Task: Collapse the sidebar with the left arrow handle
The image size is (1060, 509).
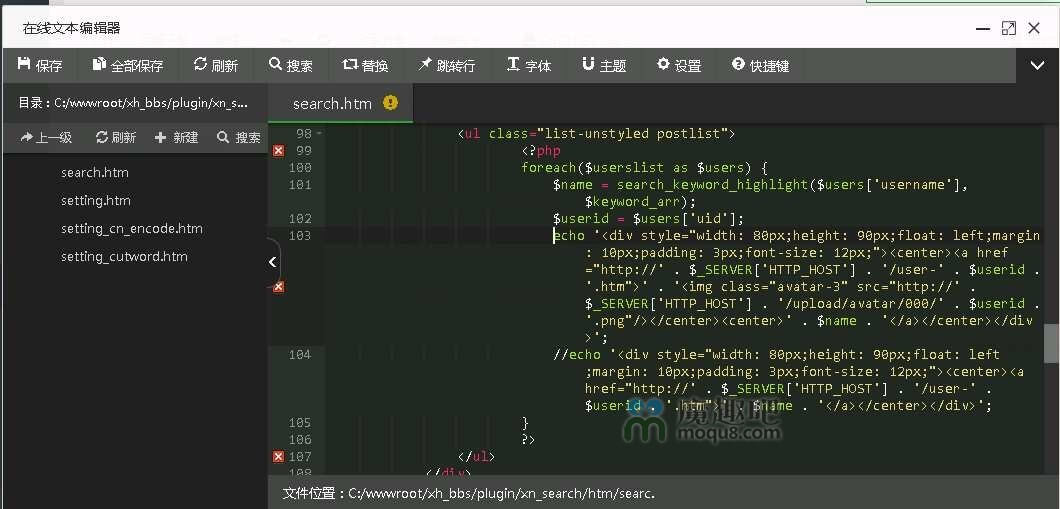Action: coord(272,262)
